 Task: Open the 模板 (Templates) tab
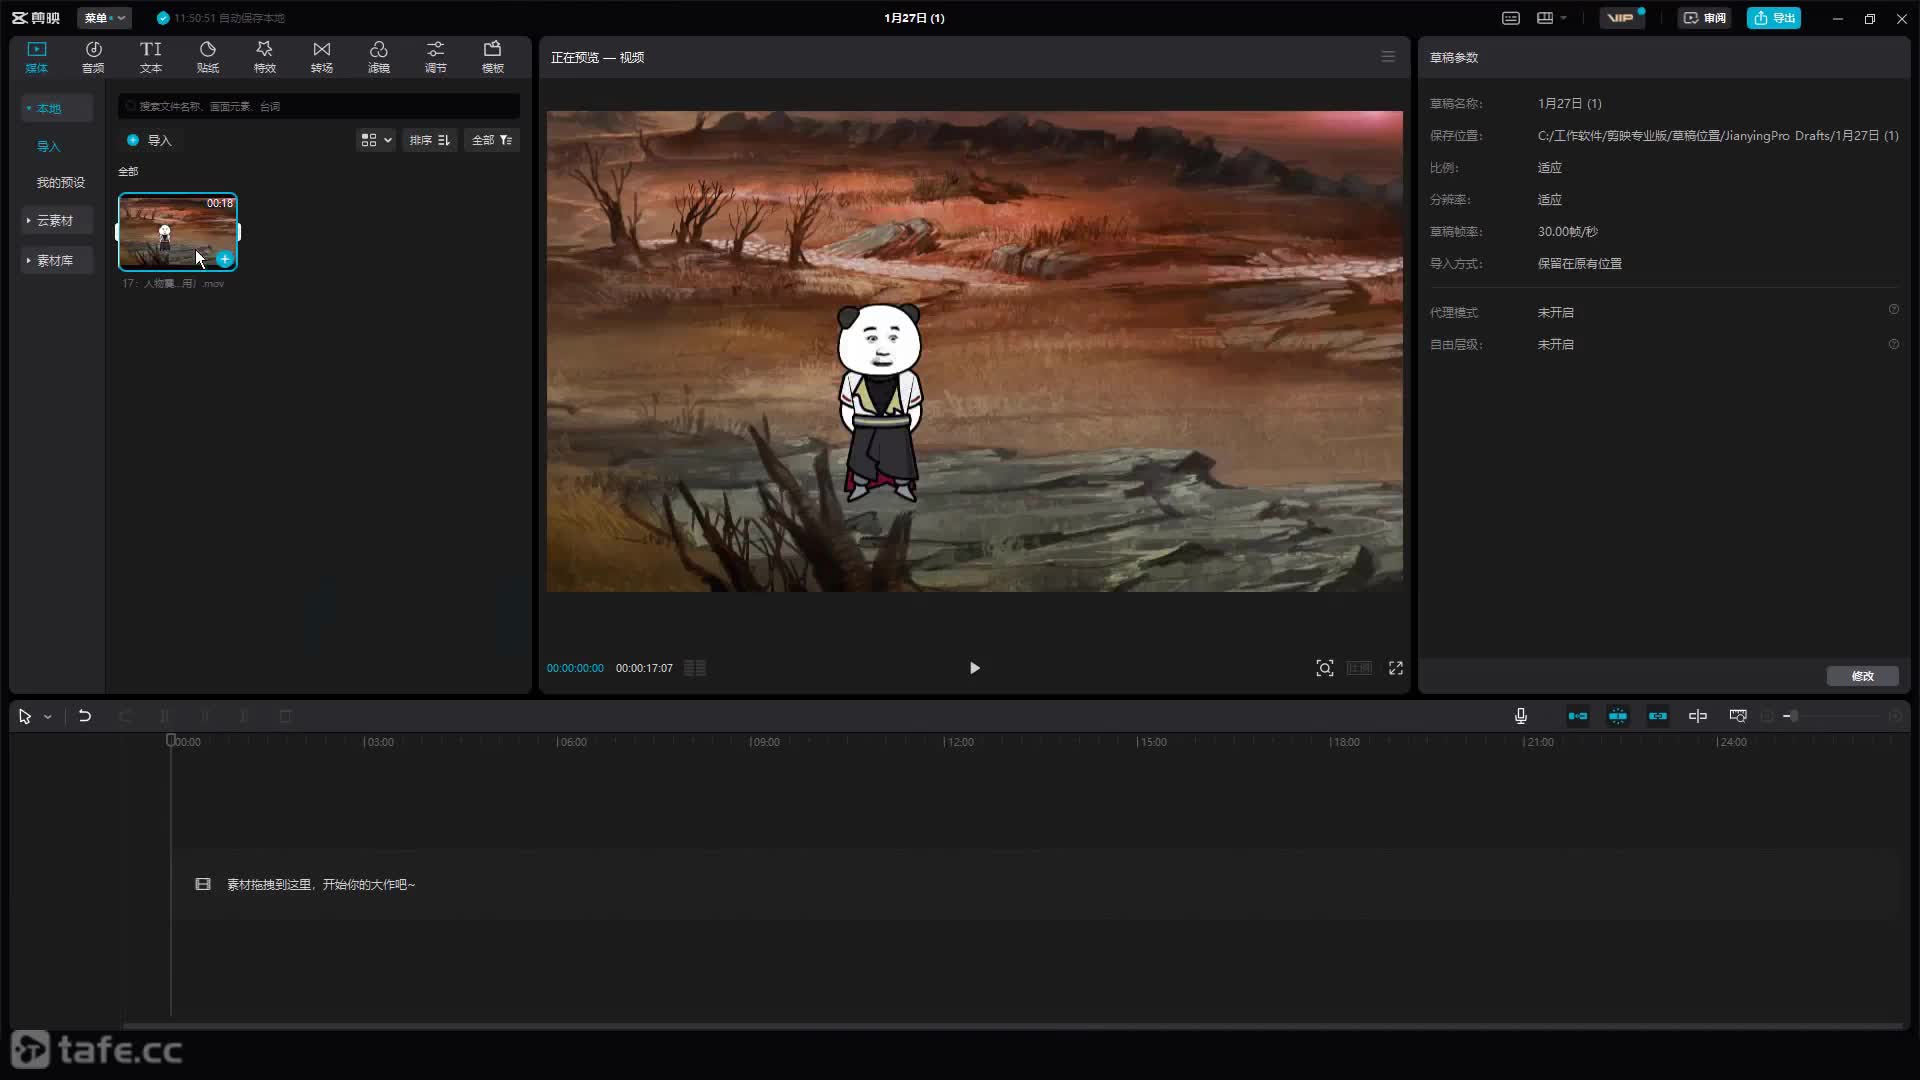[x=492, y=57]
